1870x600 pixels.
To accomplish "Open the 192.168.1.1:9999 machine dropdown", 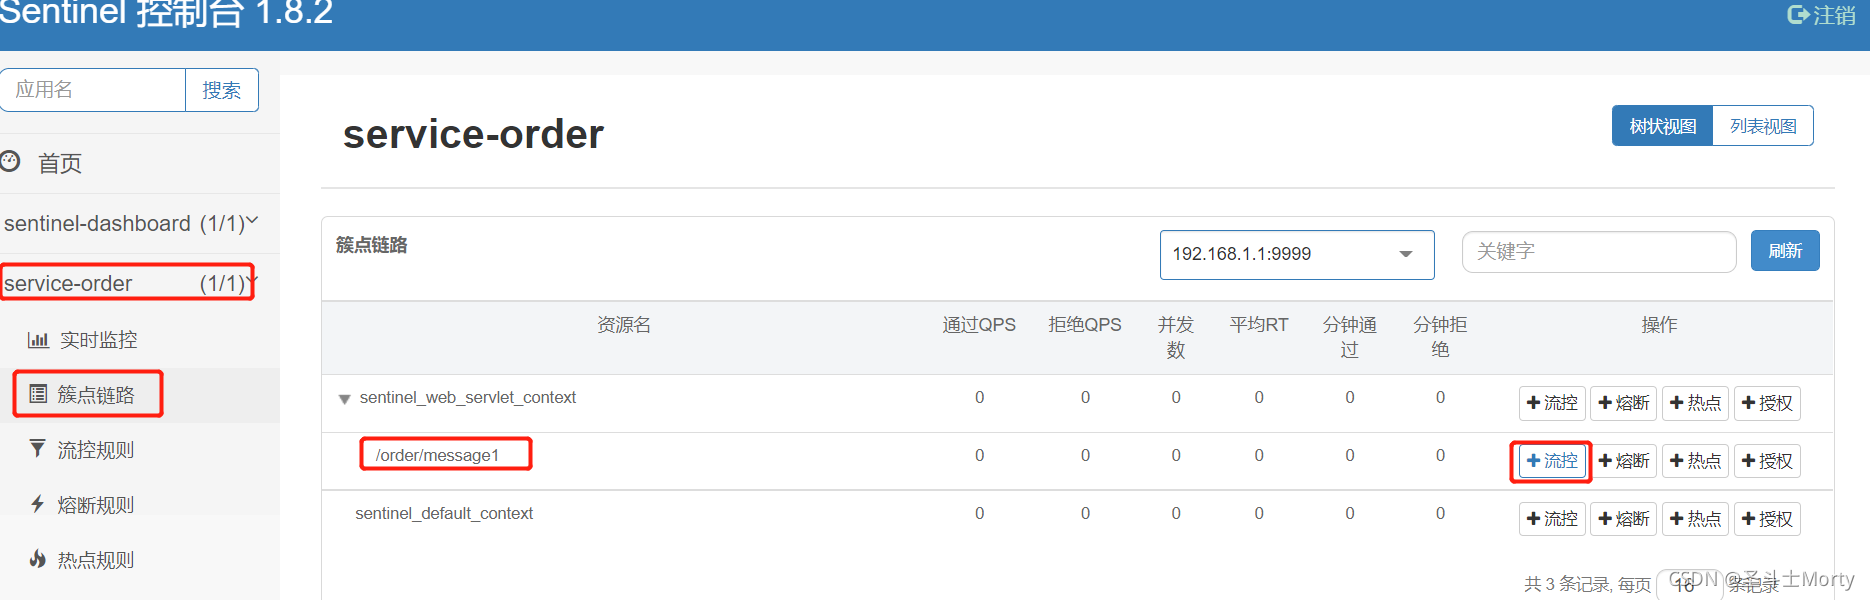I will click(x=1297, y=255).
